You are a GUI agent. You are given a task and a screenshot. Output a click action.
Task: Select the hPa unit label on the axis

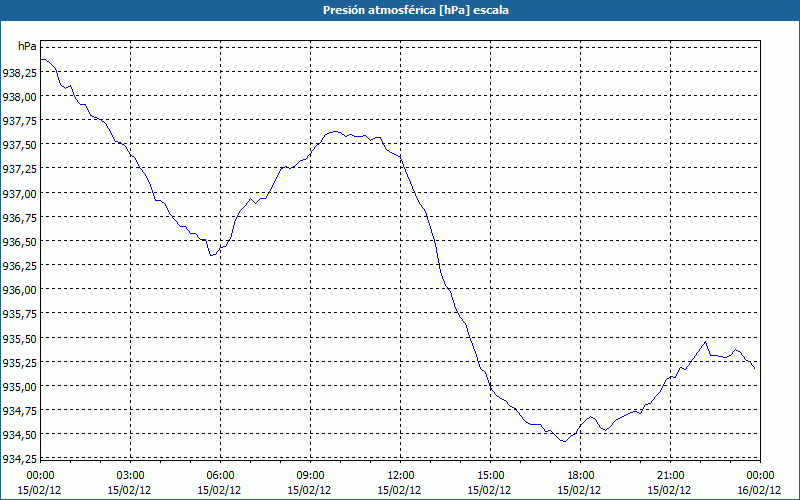[27, 46]
